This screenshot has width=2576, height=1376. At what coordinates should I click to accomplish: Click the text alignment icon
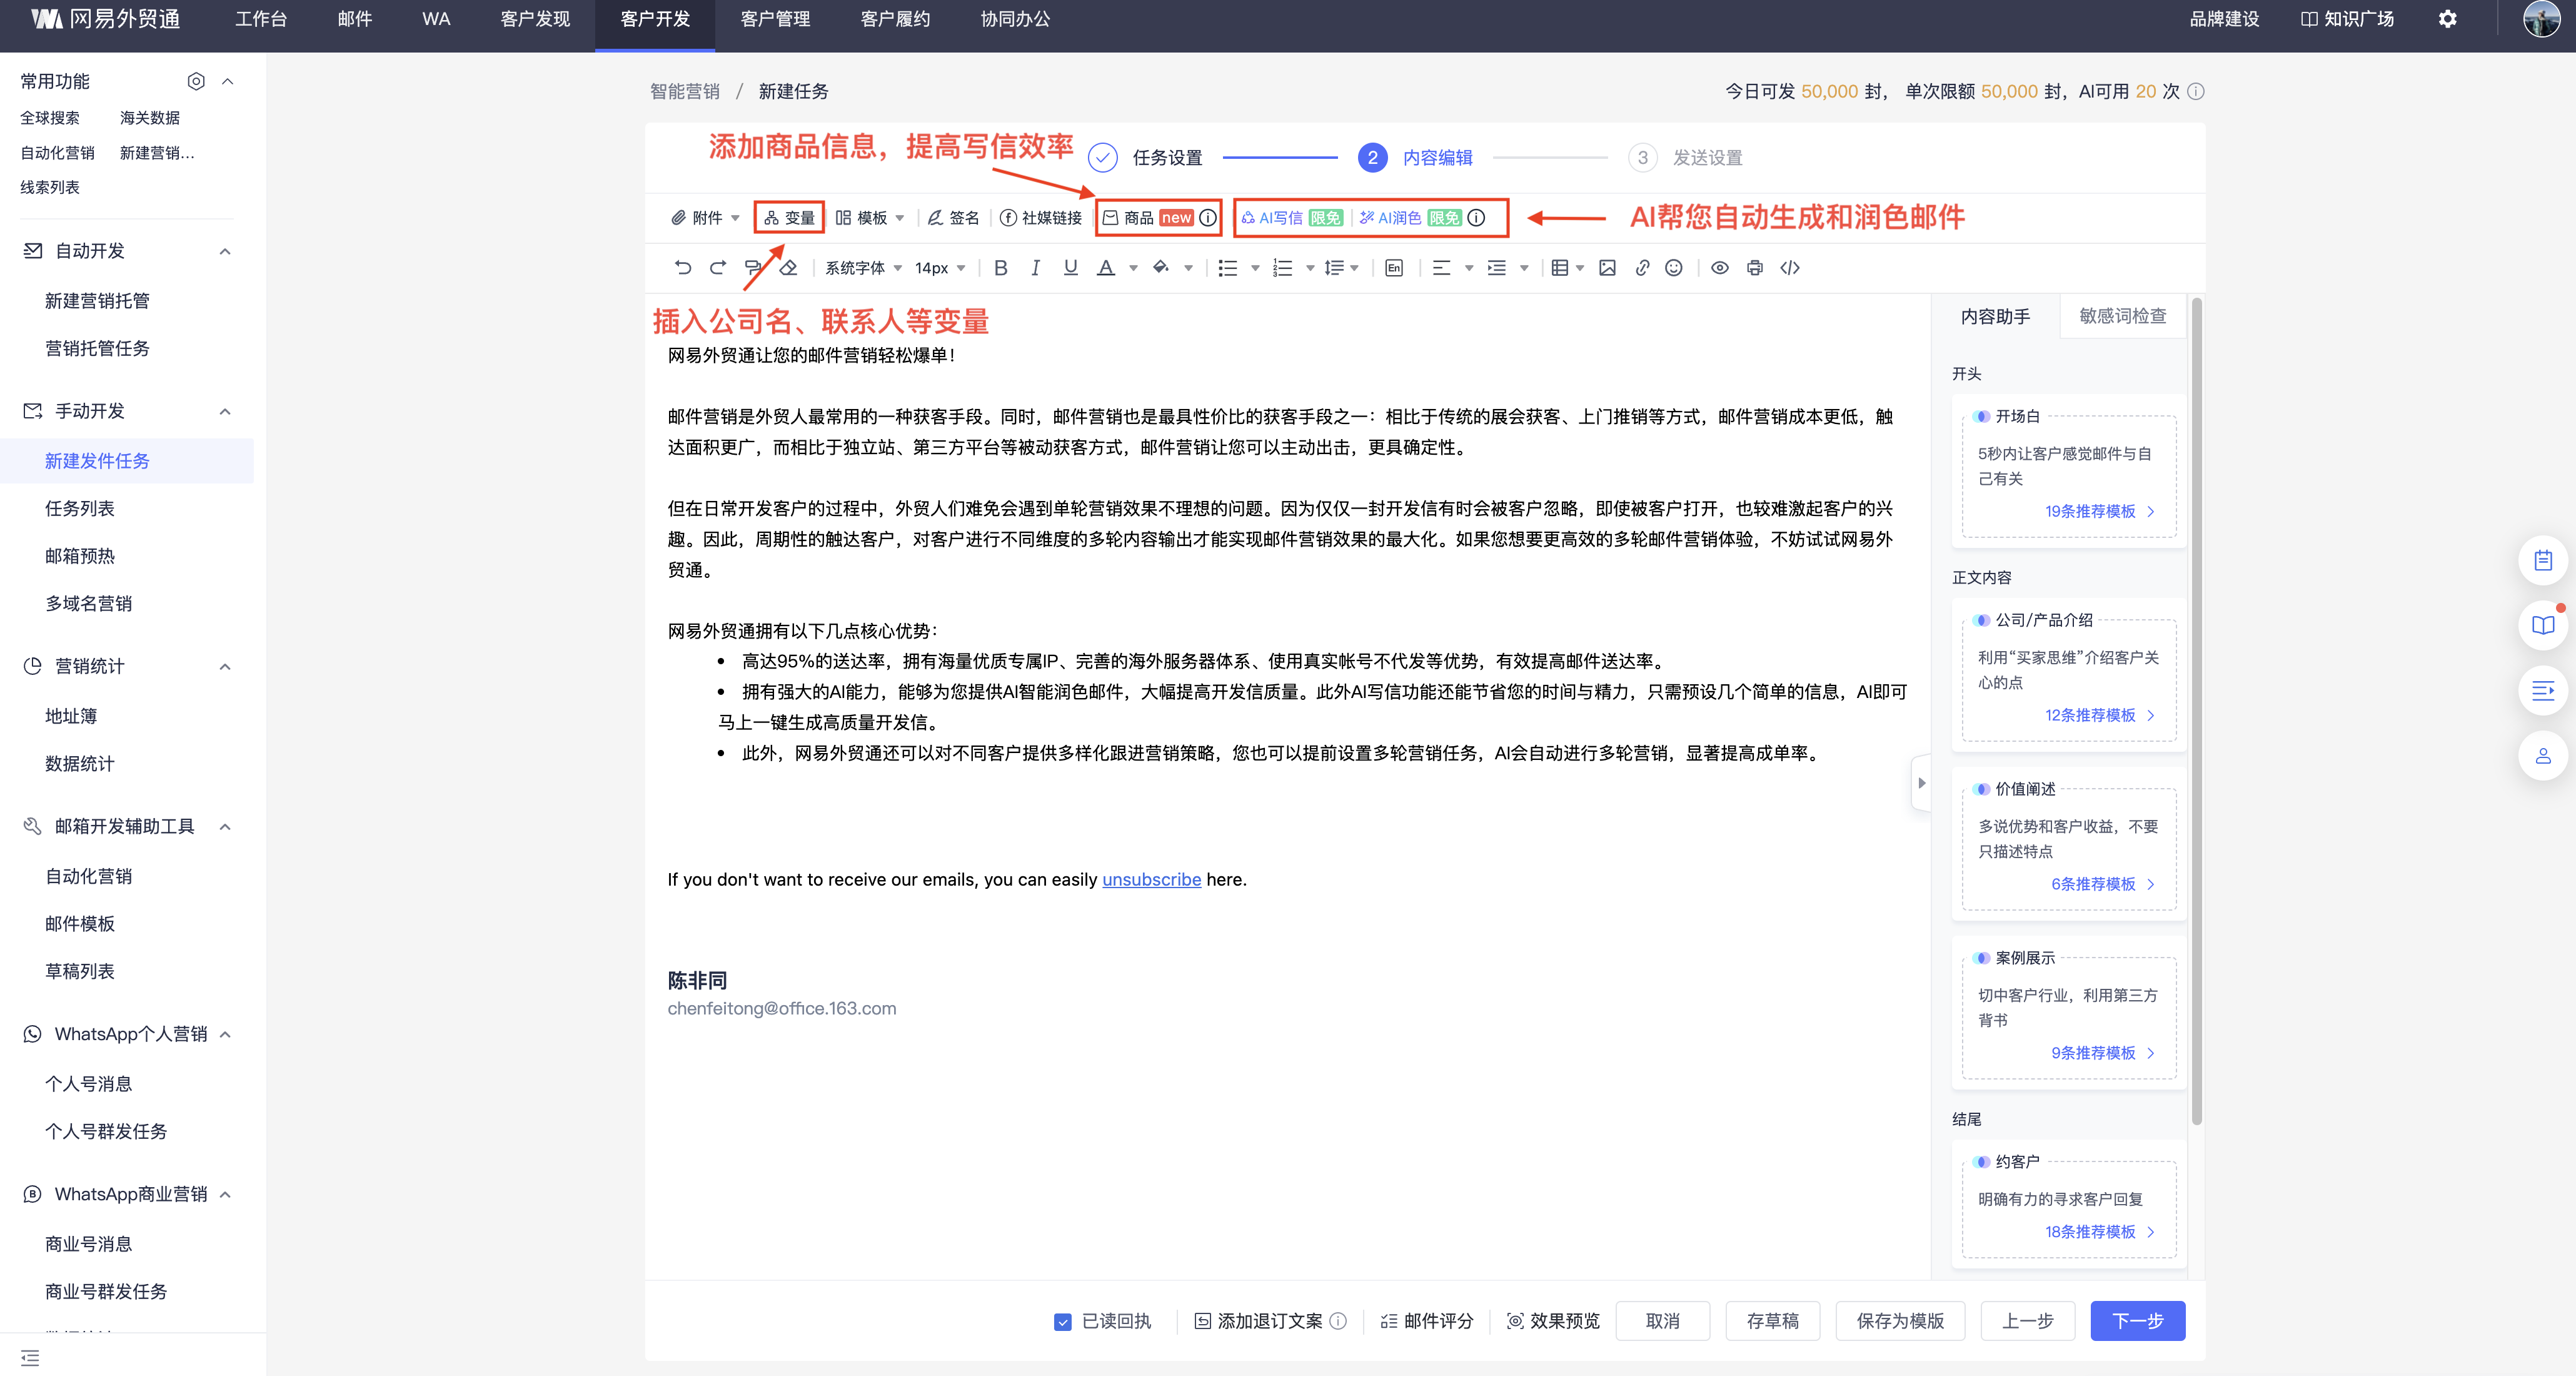pyautogui.click(x=1441, y=268)
